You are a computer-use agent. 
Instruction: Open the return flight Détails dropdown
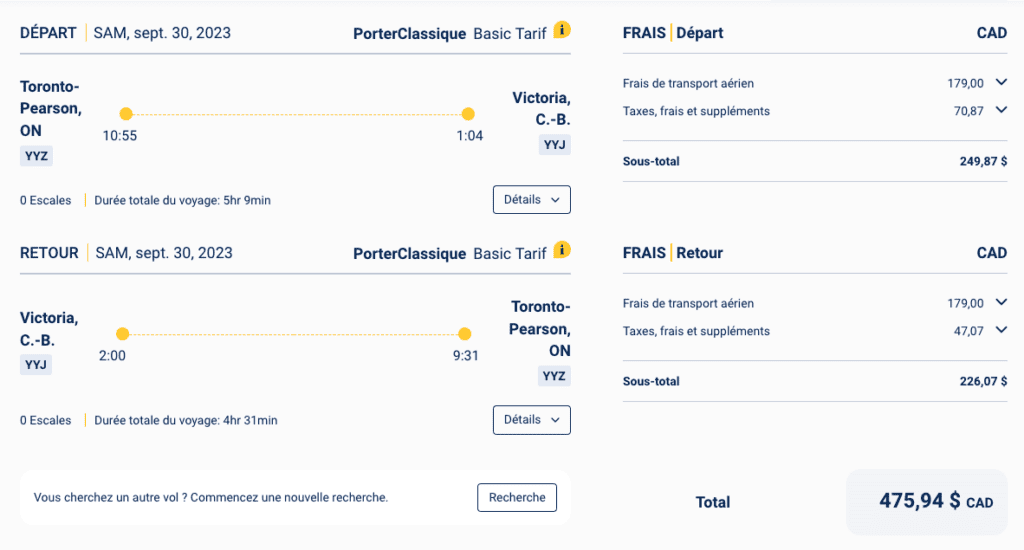point(531,420)
